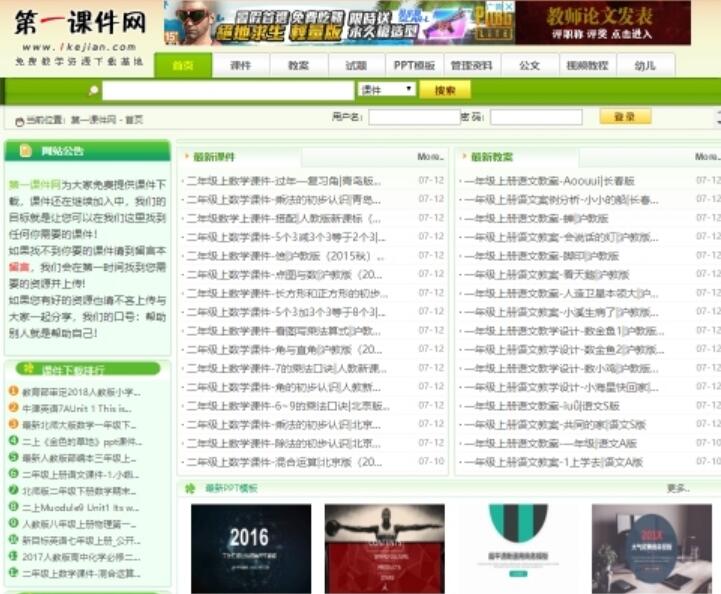
Task: Click the 网站公告 notice icon
Action: pyautogui.click(x=26, y=151)
